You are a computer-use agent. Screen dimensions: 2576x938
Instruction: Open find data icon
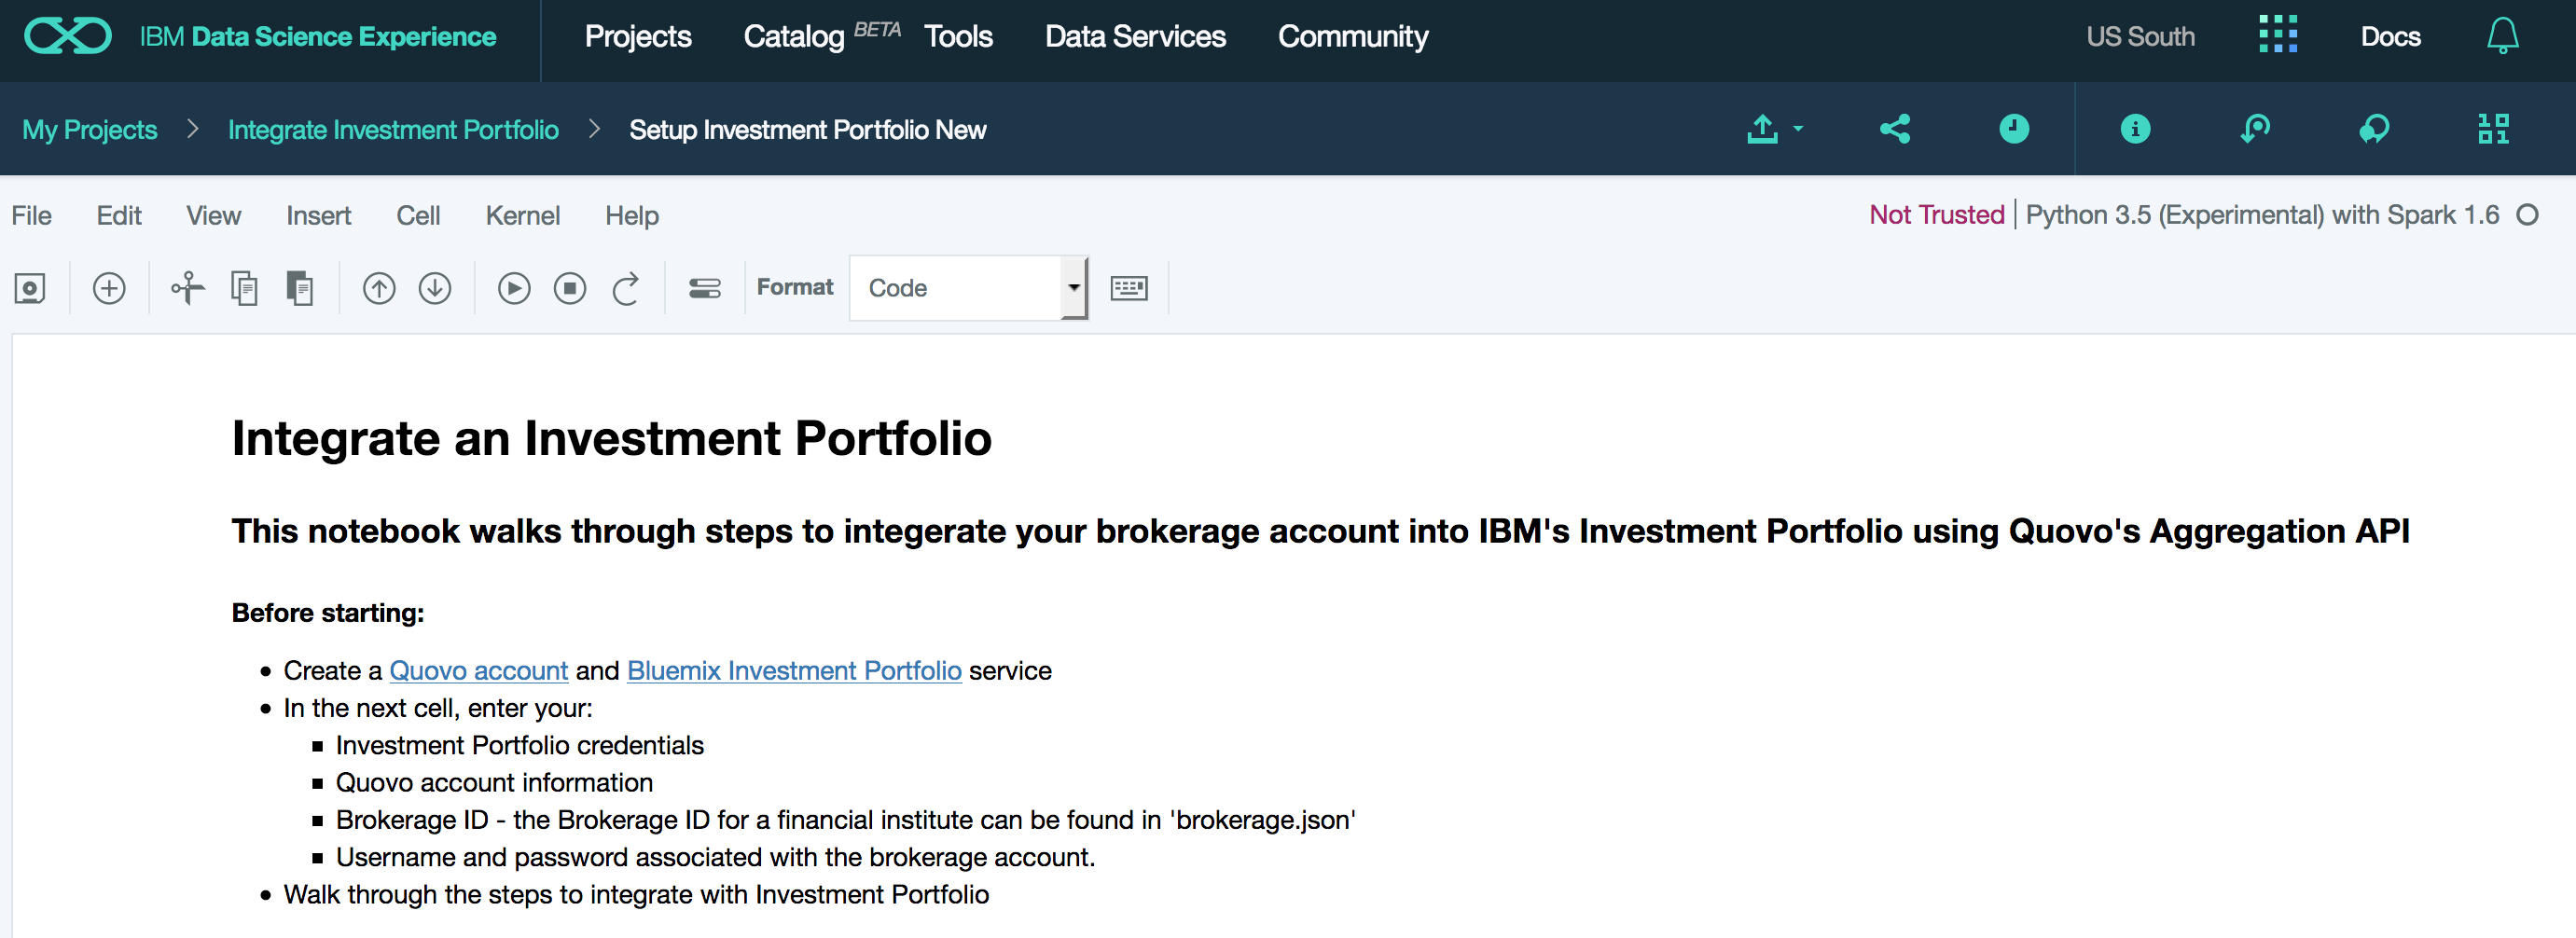pyautogui.click(x=2255, y=129)
